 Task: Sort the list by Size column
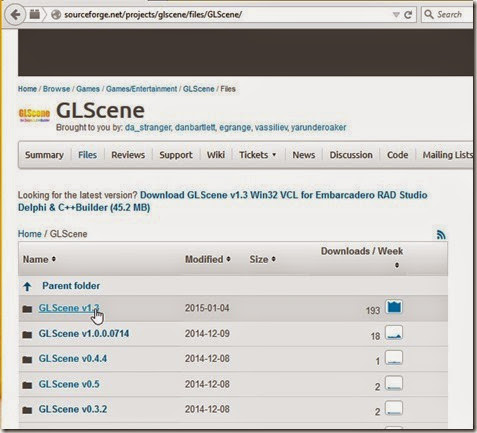pyautogui.click(x=262, y=259)
